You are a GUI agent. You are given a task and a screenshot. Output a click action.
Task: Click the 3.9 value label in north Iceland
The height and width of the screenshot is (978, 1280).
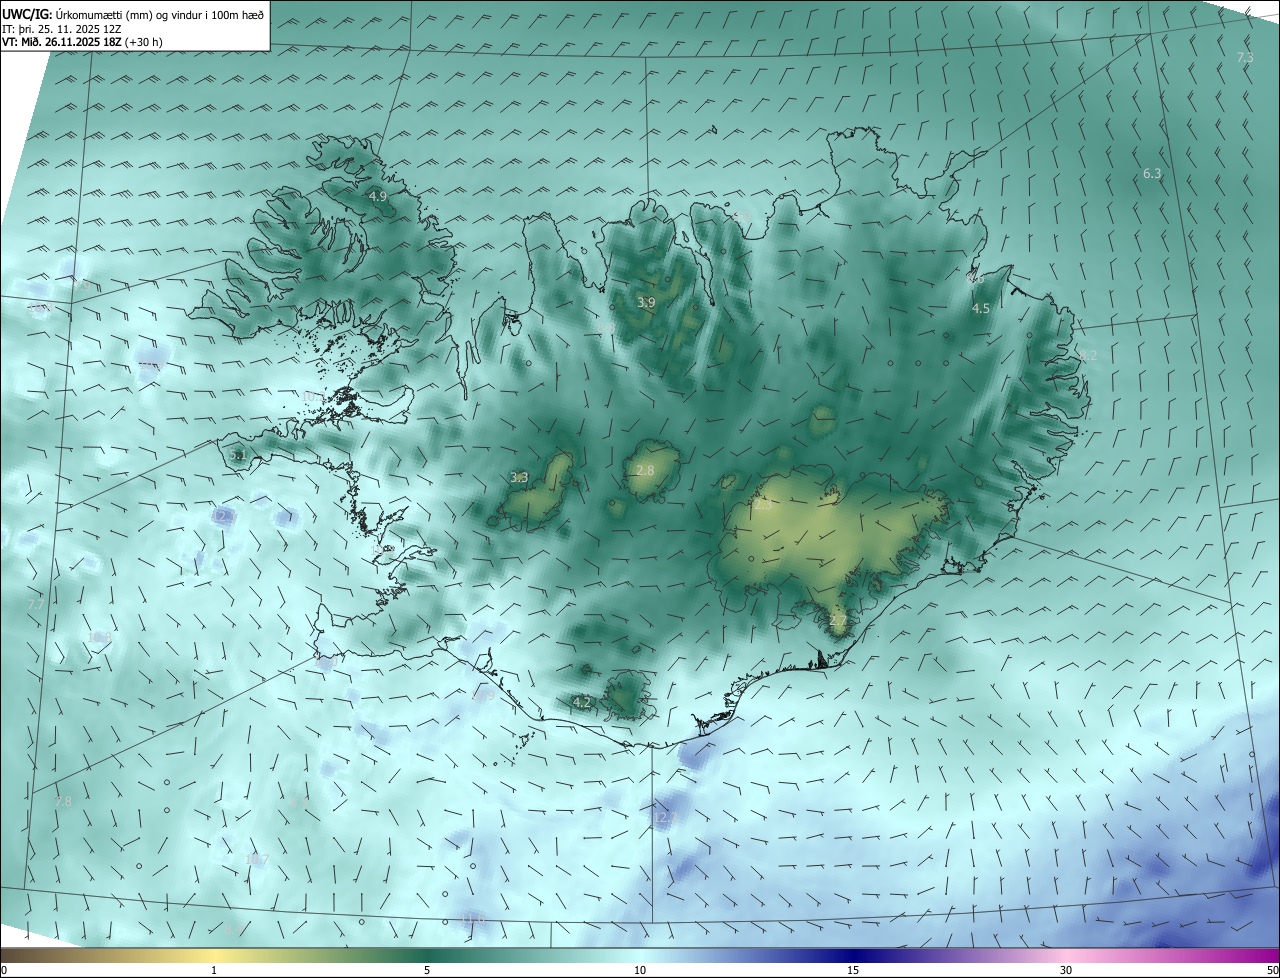pyautogui.click(x=646, y=302)
